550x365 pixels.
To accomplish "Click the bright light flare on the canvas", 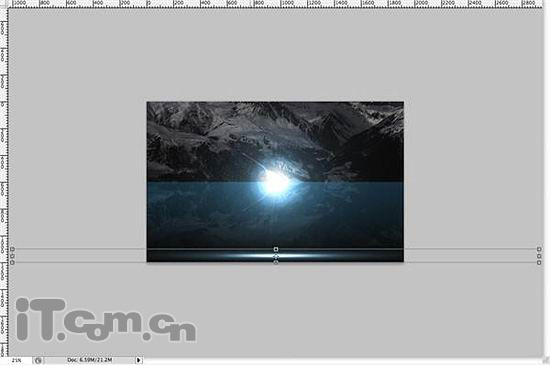I will (x=275, y=182).
